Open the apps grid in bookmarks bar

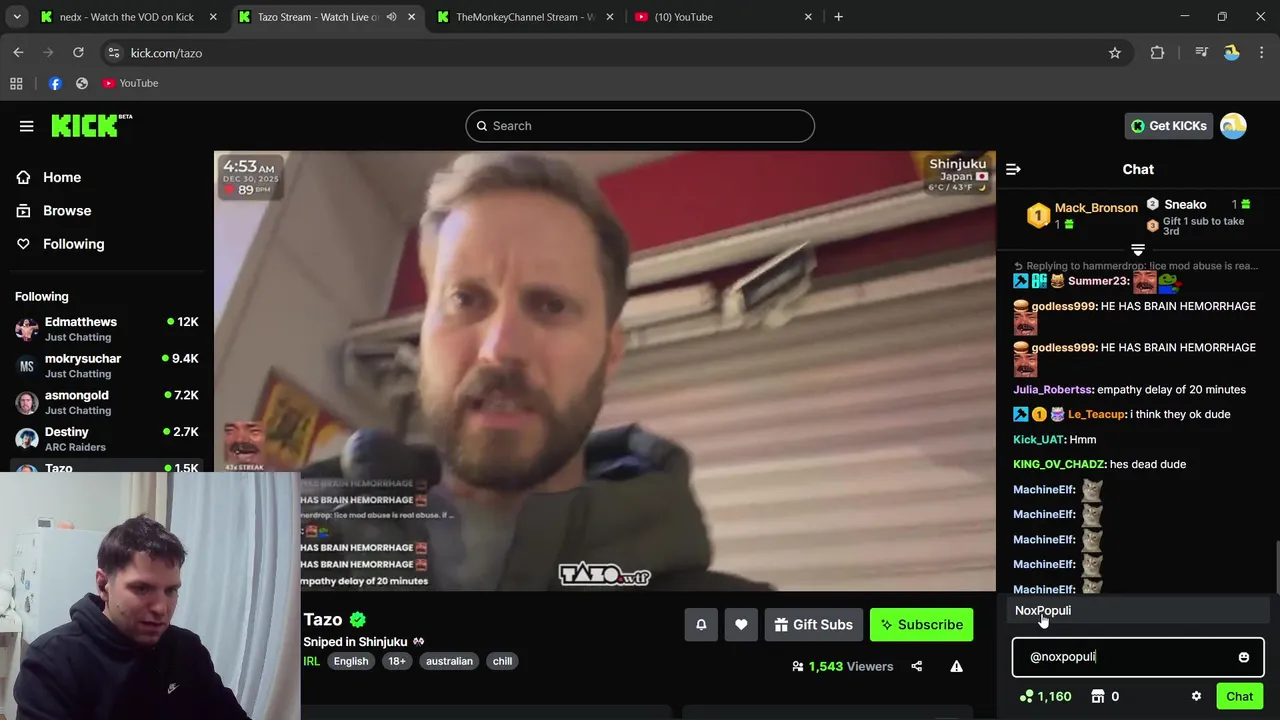(x=16, y=84)
